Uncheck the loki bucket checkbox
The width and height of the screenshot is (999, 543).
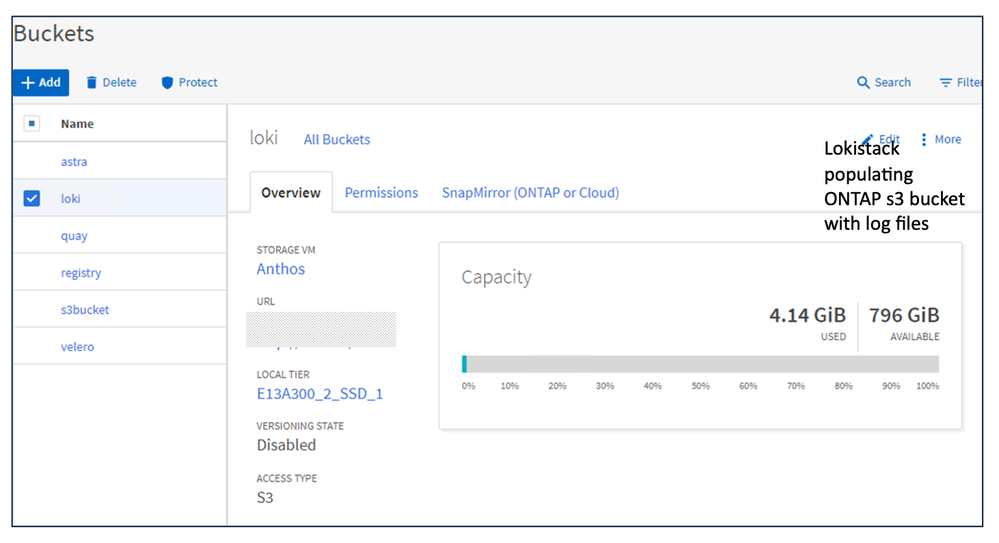coord(32,199)
